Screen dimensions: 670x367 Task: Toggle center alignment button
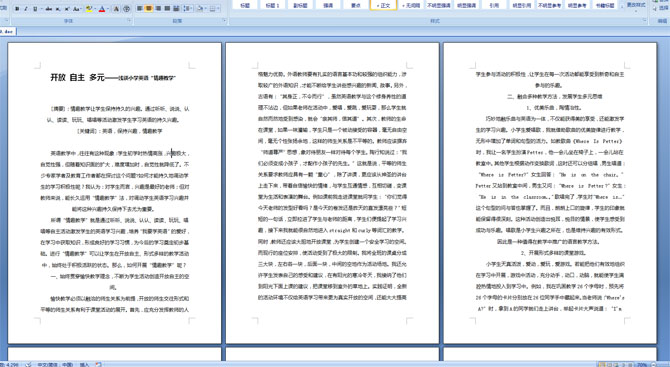[149, 9]
